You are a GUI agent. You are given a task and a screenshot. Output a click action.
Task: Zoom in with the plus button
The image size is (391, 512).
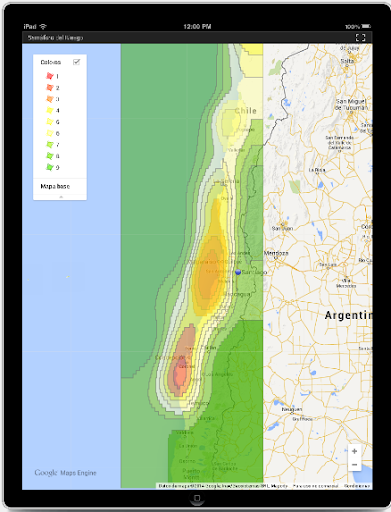pyautogui.click(x=354, y=451)
